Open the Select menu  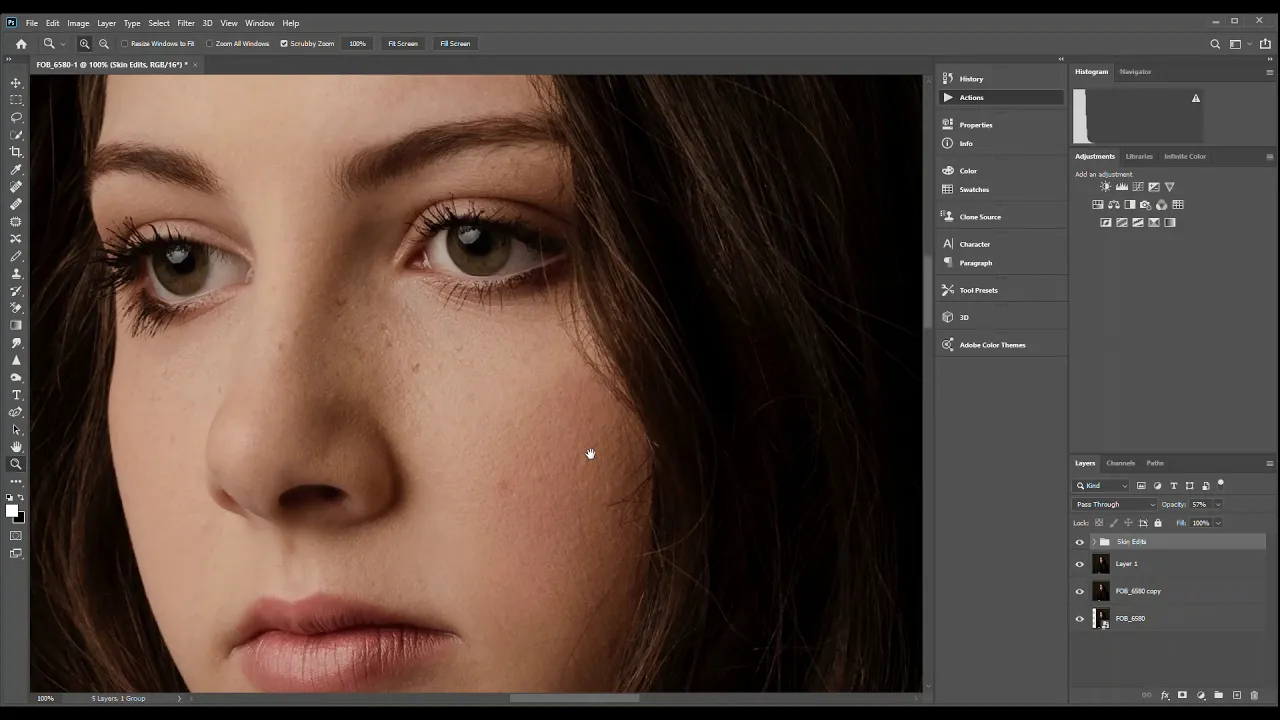pyautogui.click(x=159, y=23)
